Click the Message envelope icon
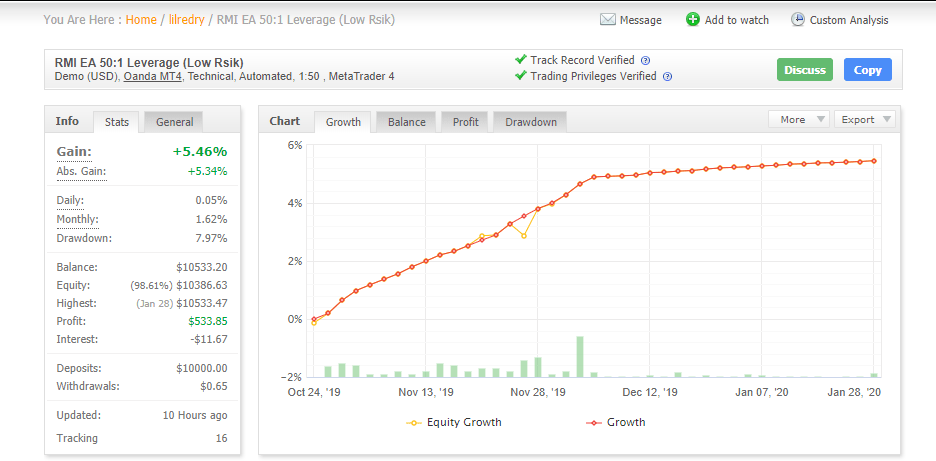This screenshot has width=936, height=461. coord(607,20)
